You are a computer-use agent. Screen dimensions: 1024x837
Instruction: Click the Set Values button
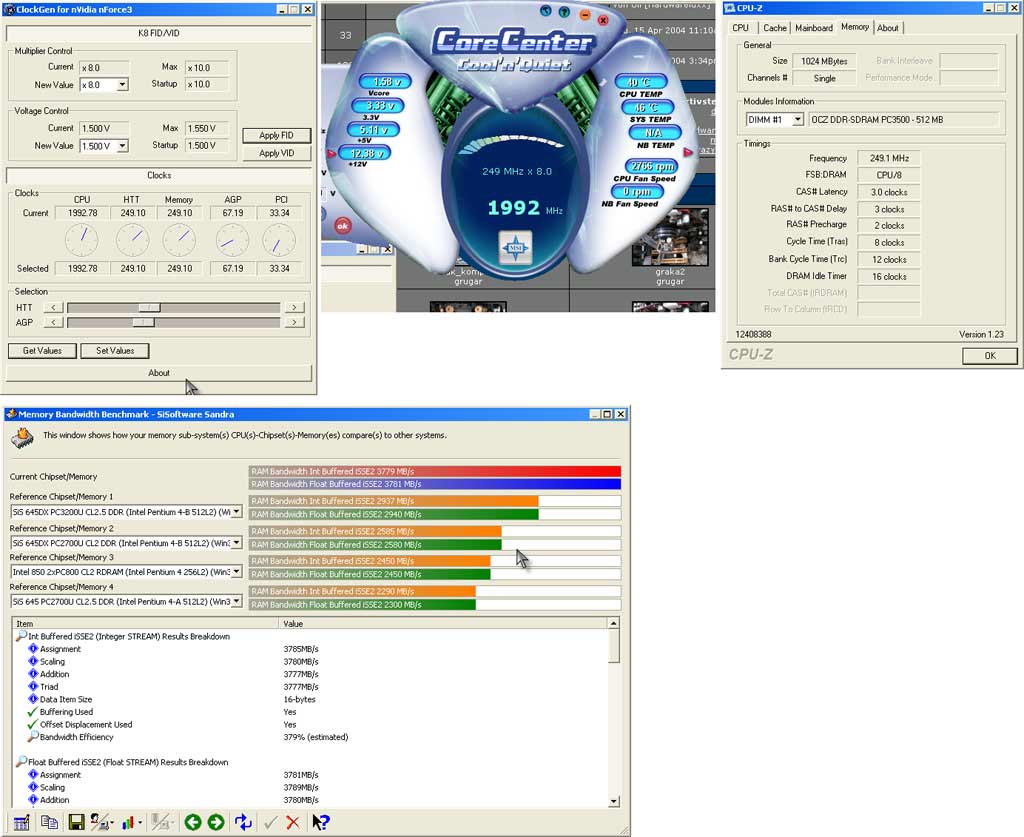pyautogui.click(x=115, y=351)
